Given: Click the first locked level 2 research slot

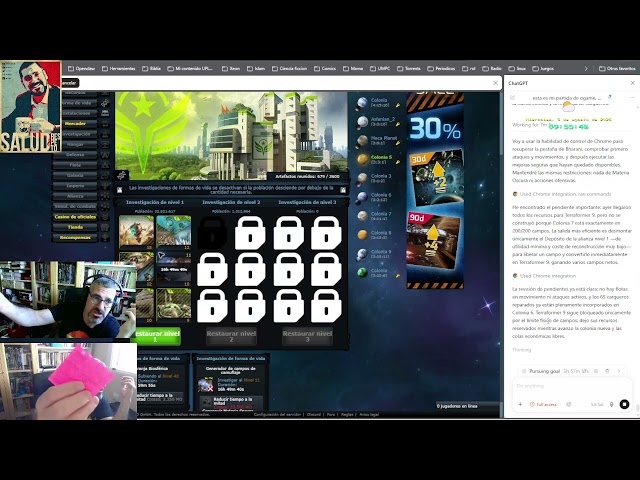Looking at the screenshot, I should [212, 233].
